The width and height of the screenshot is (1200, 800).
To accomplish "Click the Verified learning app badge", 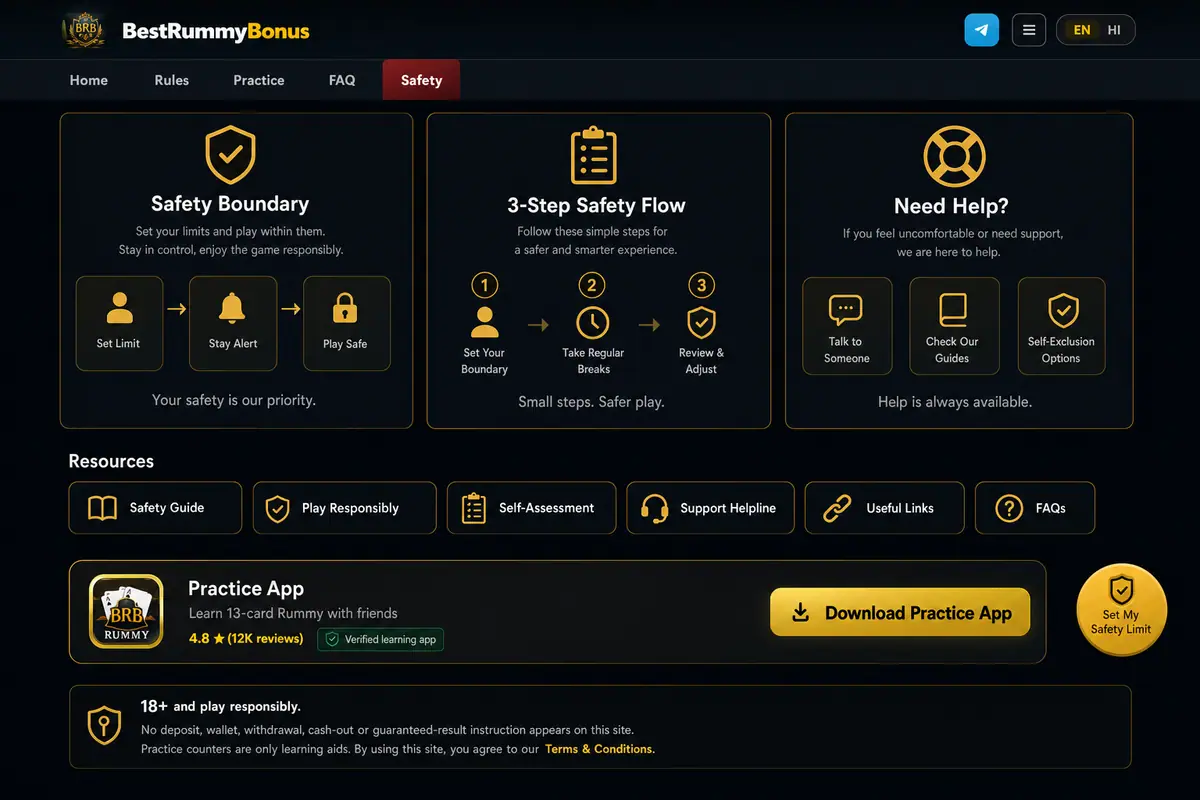I will coord(381,639).
